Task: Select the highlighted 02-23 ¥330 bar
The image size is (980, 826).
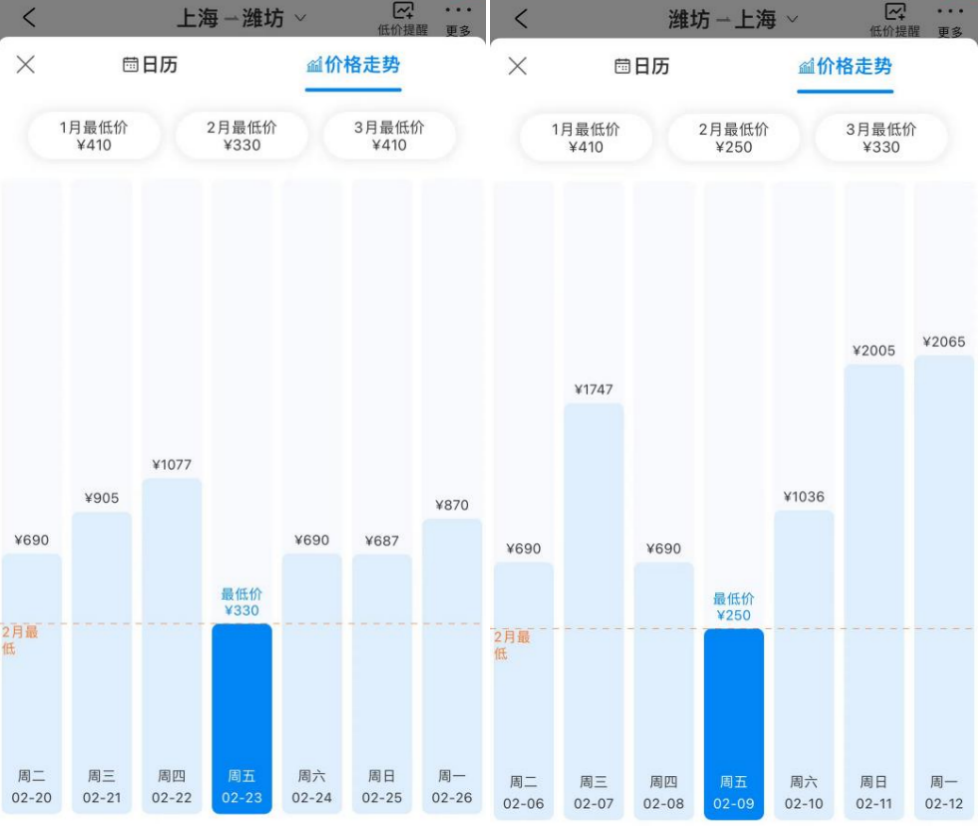Action: pos(242,719)
